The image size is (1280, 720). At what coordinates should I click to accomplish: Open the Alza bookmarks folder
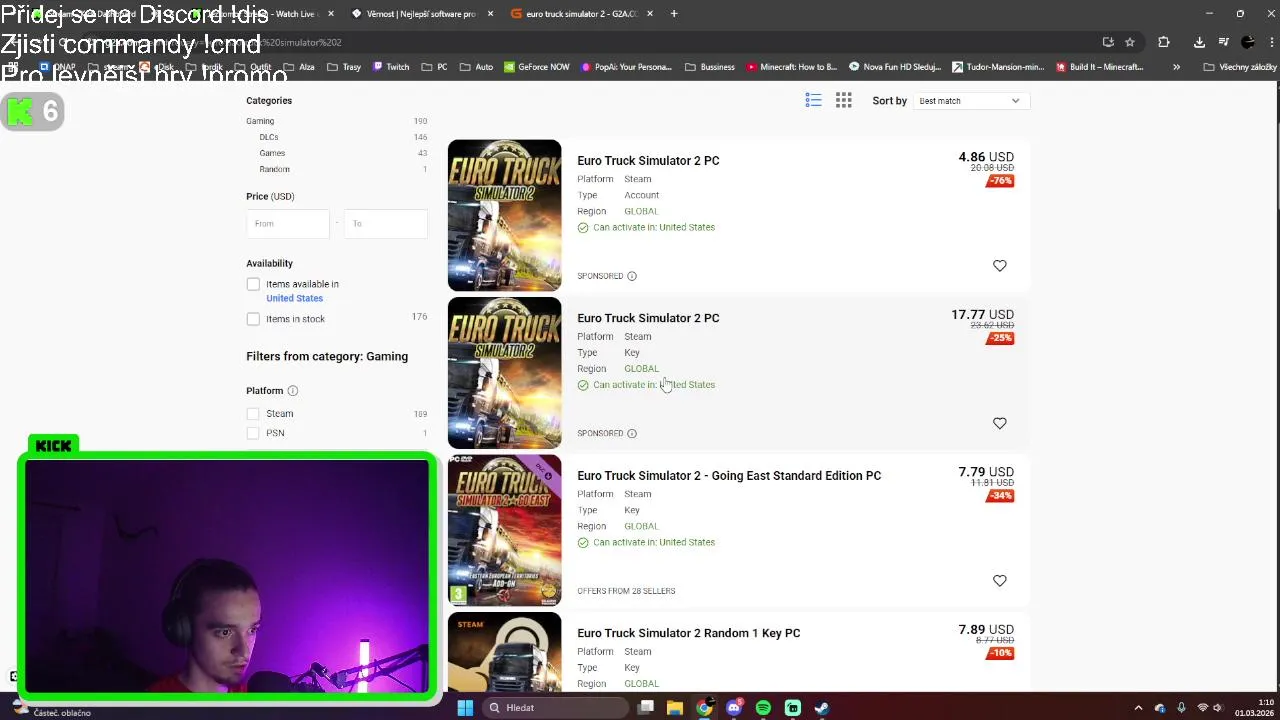tap(297, 67)
